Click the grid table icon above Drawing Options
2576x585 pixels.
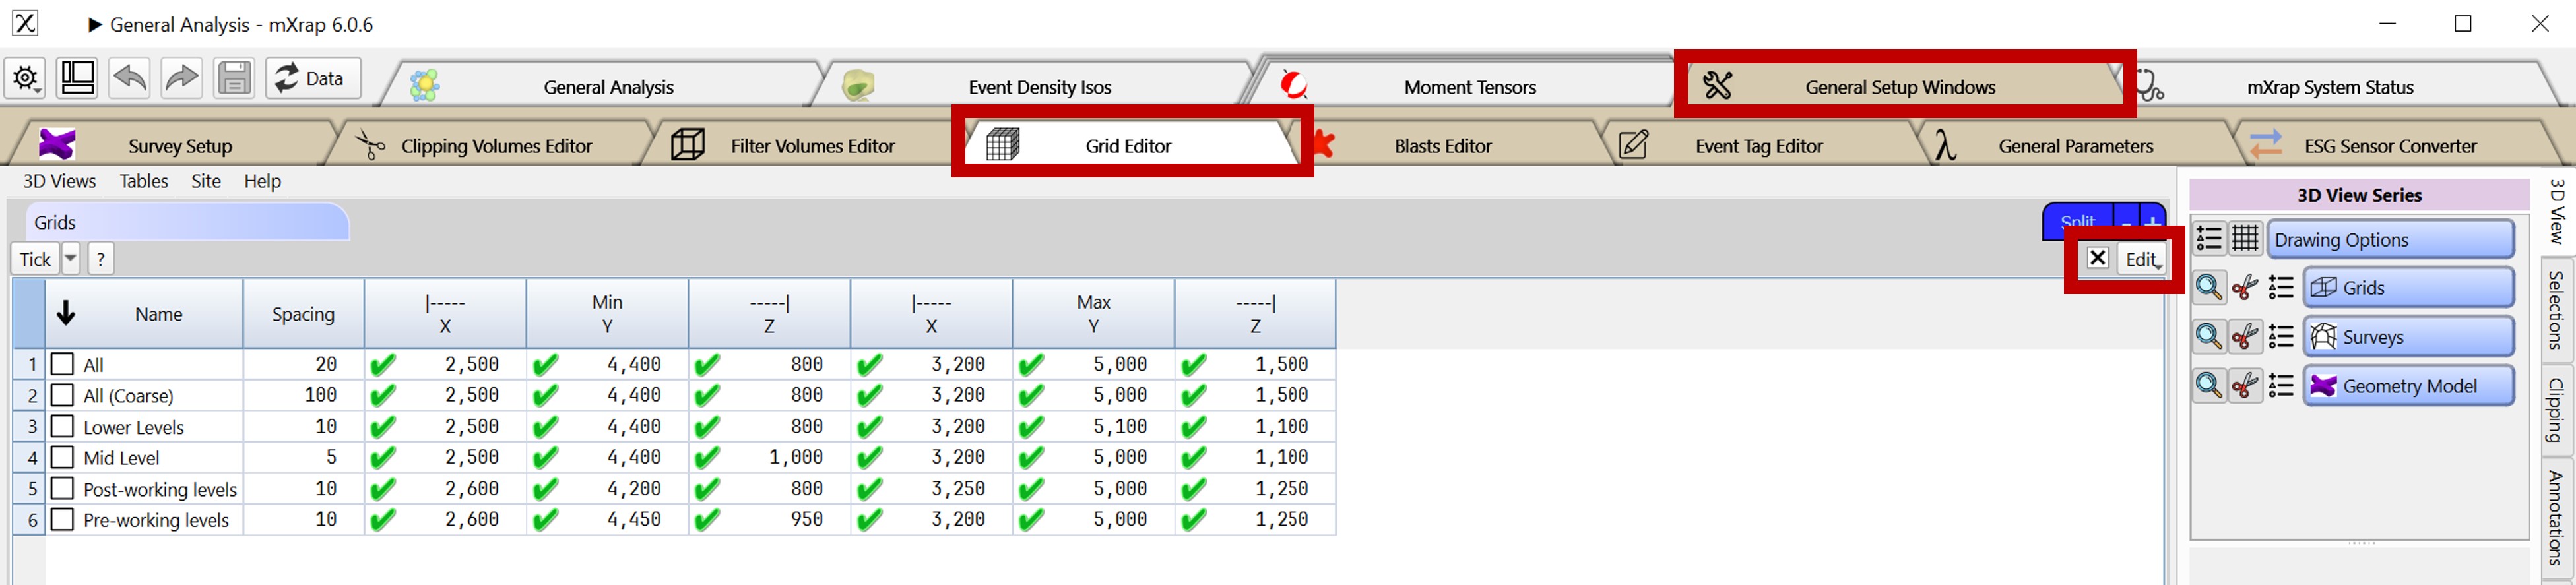click(2245, 239)
